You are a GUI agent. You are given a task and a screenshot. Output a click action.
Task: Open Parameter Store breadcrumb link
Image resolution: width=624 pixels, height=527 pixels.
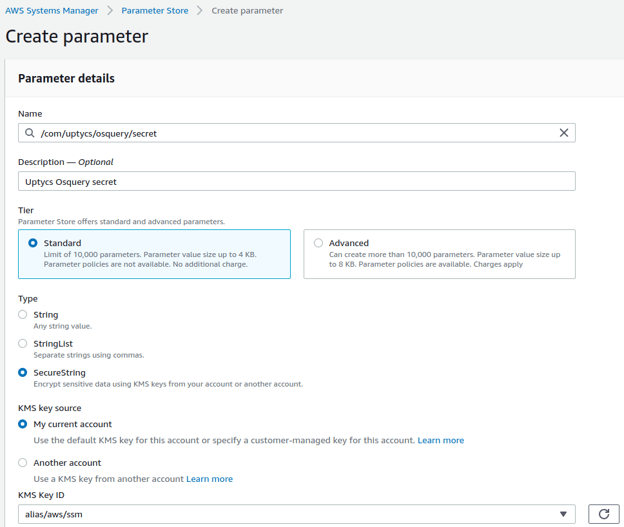(155, 11)
